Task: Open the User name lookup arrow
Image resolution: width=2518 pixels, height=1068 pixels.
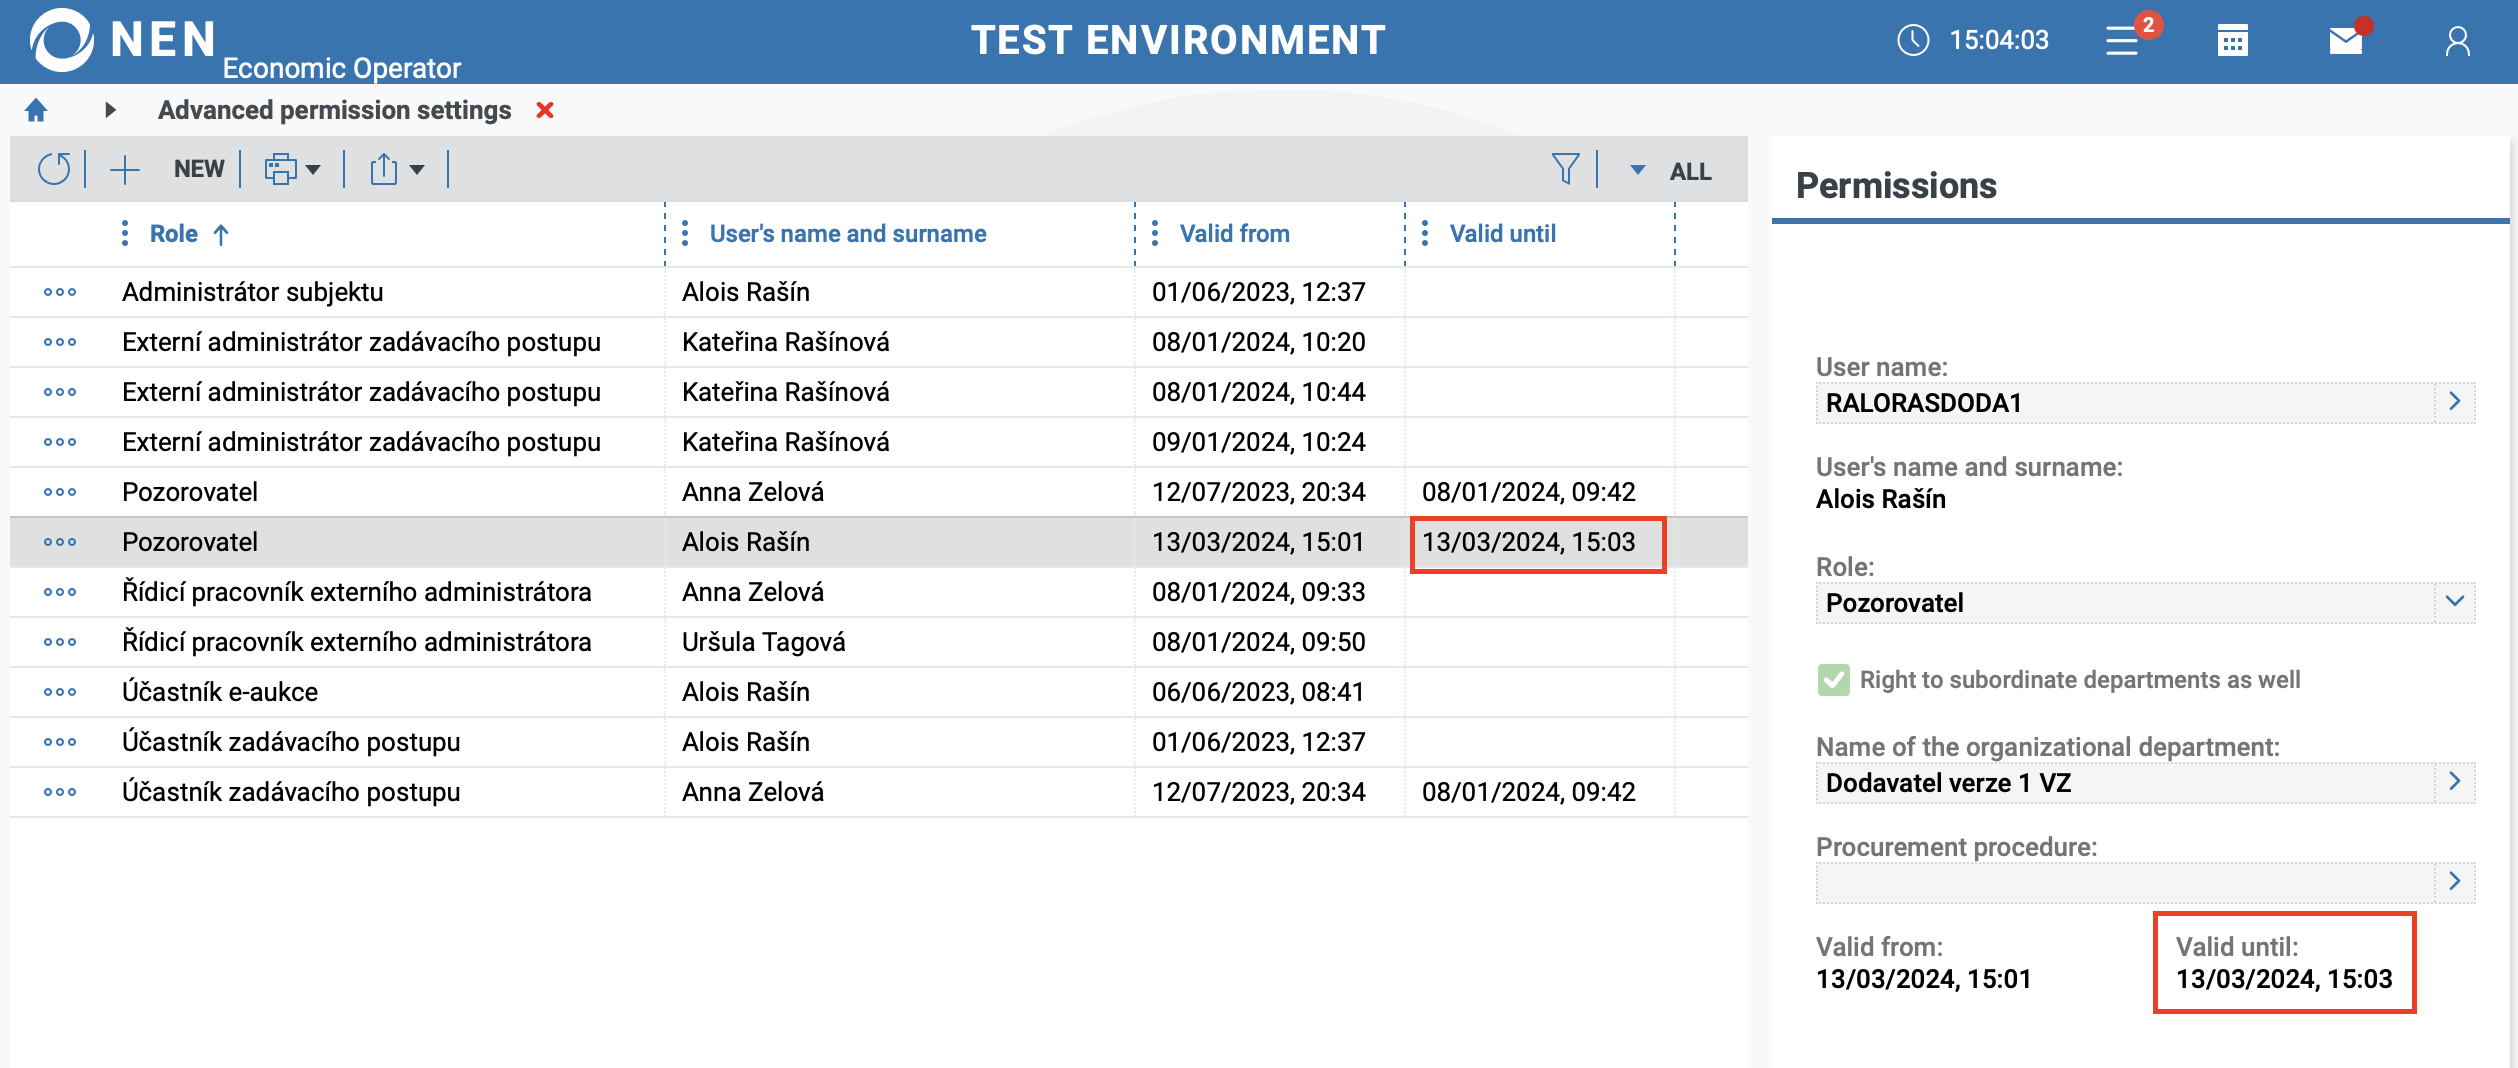Action: click(2454, 402)
